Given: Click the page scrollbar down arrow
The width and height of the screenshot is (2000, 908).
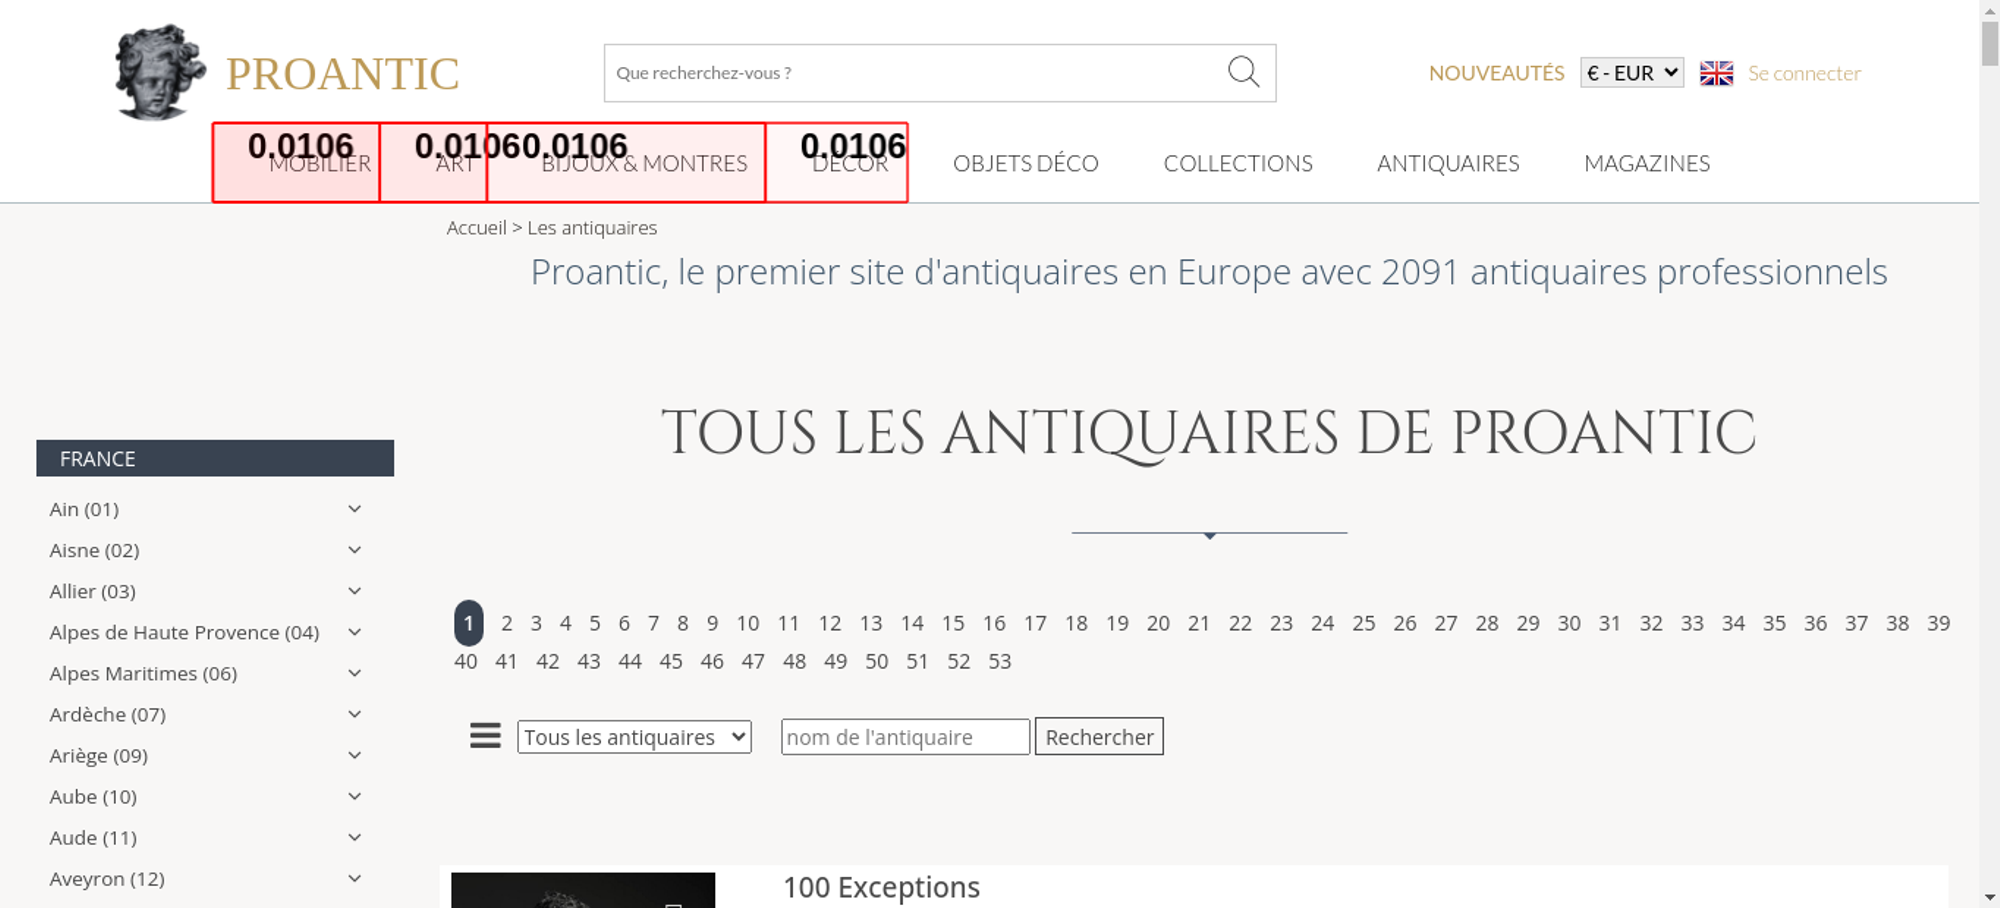Looking at the screenshot, I should [x=1989, y=897].
